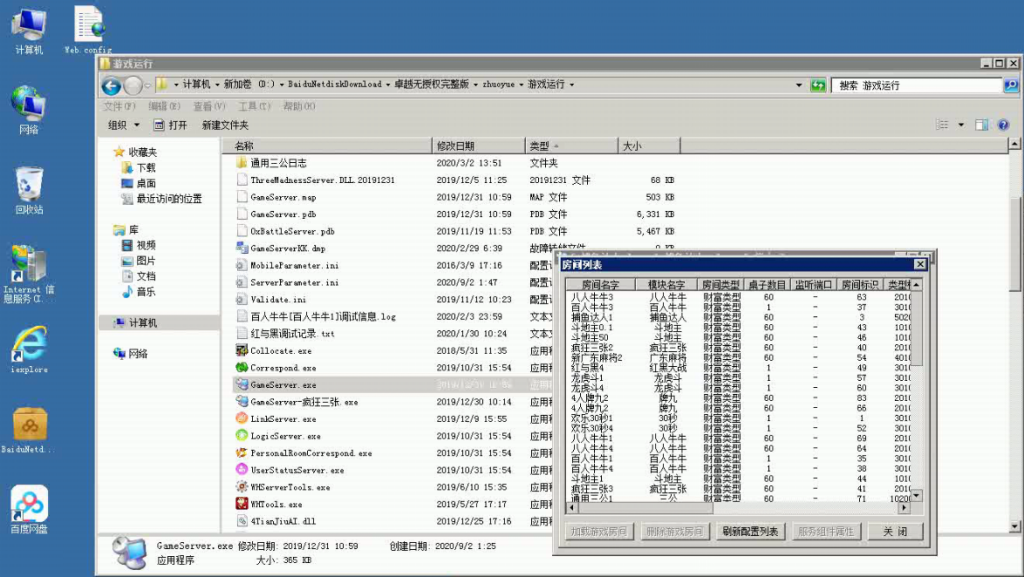The height and width of the screenshot is (577, 1024).
Task: Click the PersonalRoomCorrespond.exe file icon
Action: (242, 453)
